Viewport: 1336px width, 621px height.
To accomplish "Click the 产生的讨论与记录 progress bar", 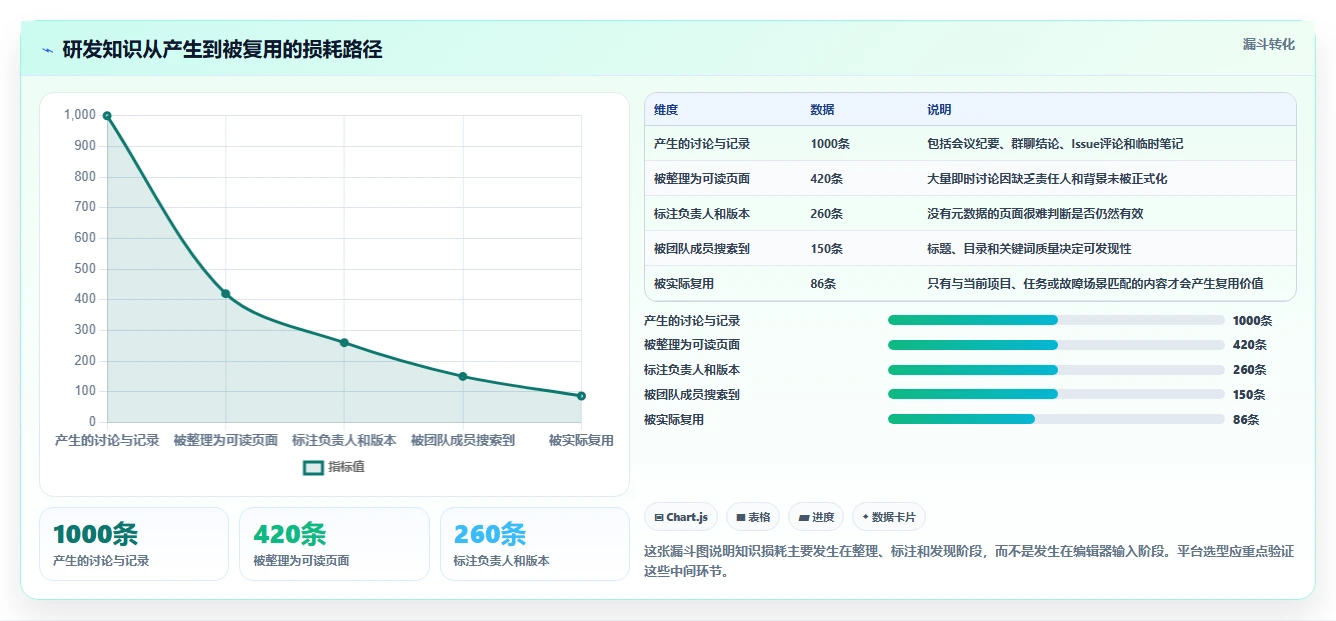I will pyautogui.click(x=1056, y=320).
